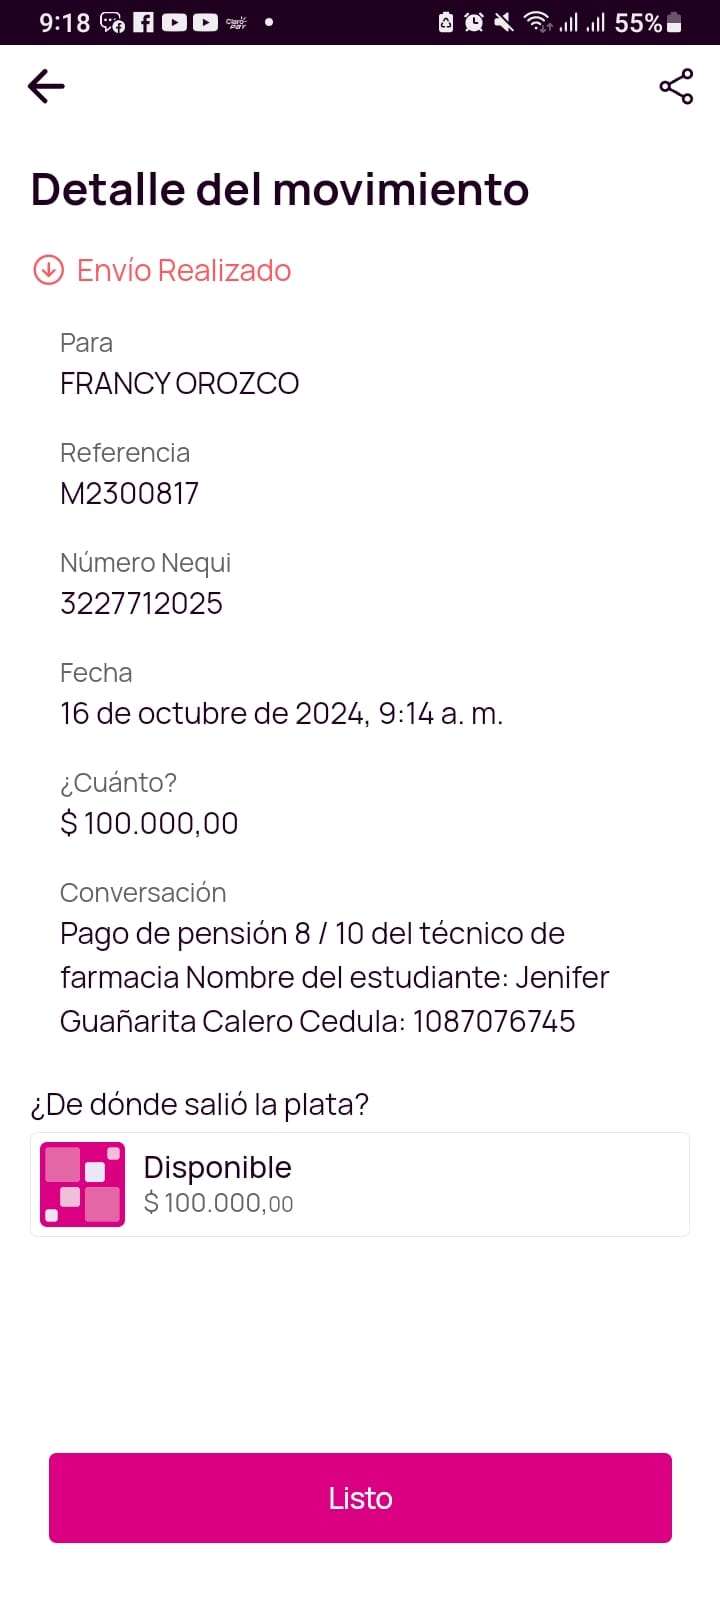Tap the back arrow
The height and width of the screenshot is (1600, 720).
pos(46,87)
